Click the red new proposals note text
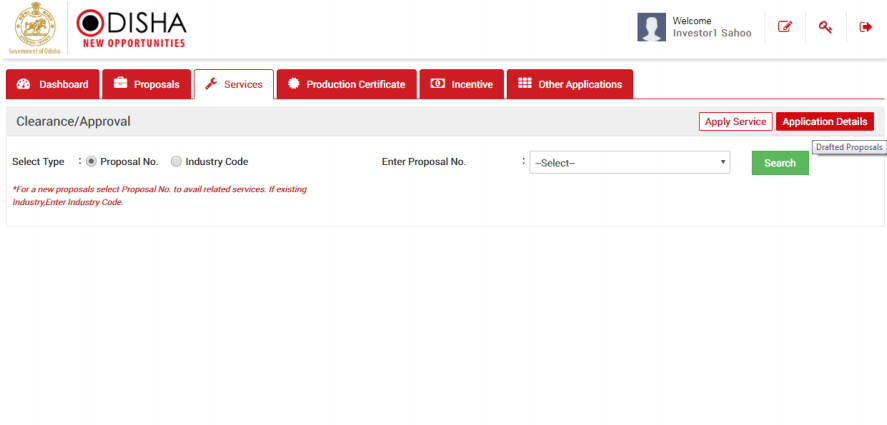This screenshot has width=887, height=425. pos(160,196)
